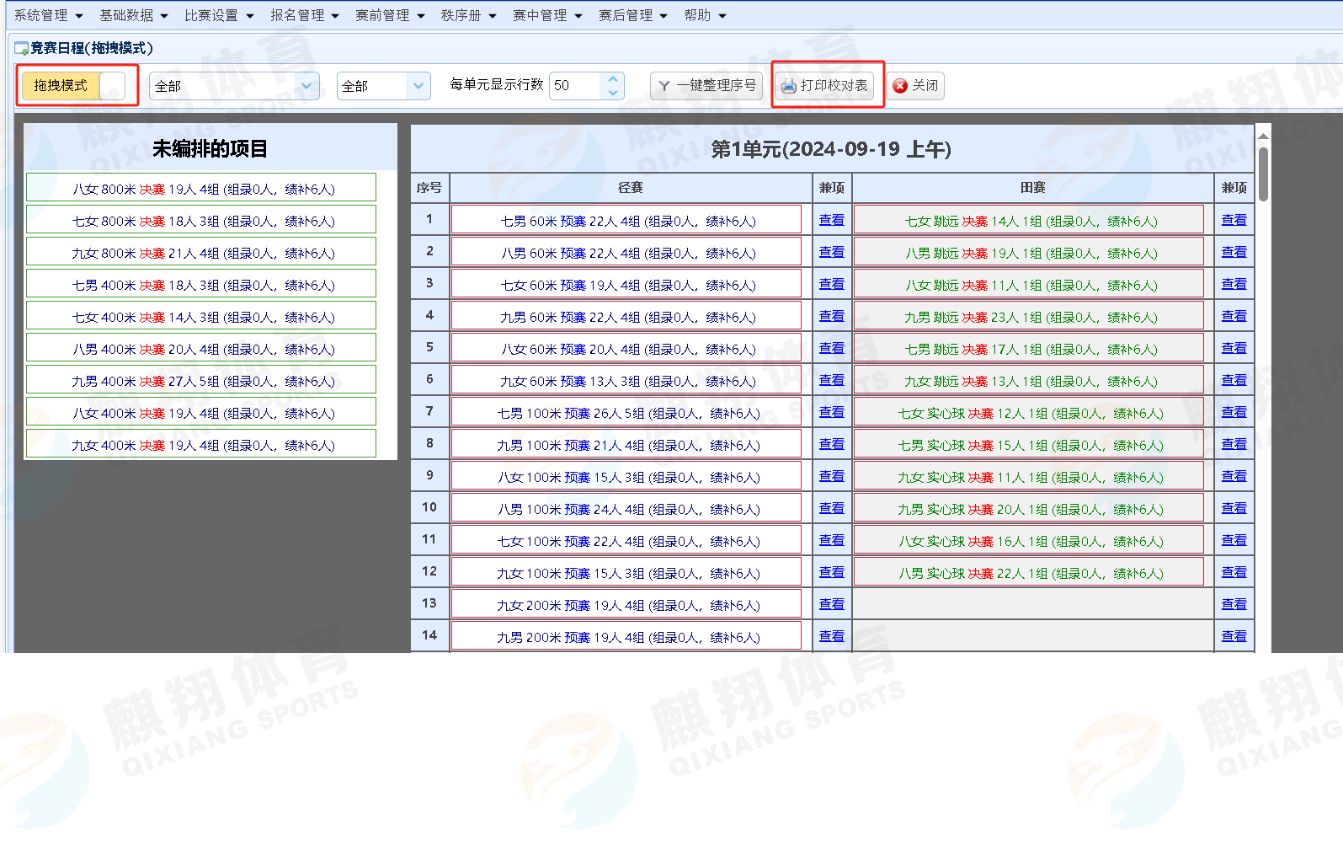Expand the second 全部 dropdown
Viewport: 1343px width, 861px height.
coord(418,86)
